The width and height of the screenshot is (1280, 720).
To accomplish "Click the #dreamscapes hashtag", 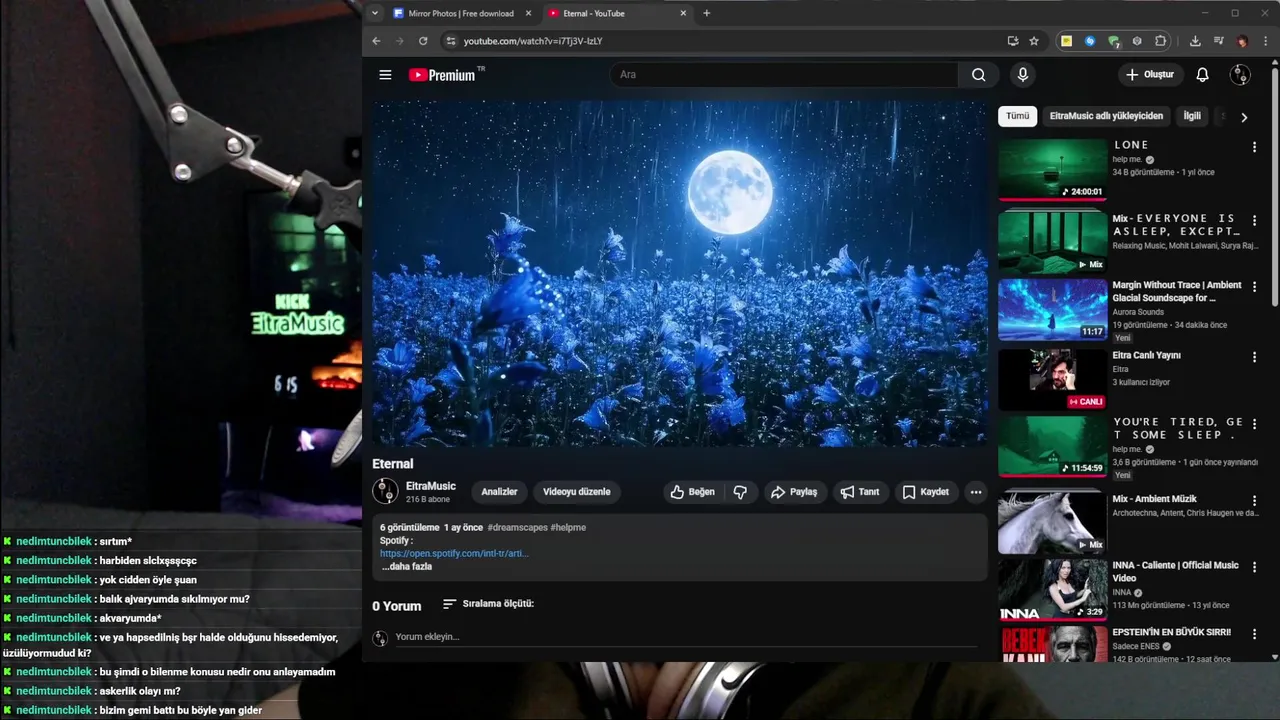I will tap(517, 527).
